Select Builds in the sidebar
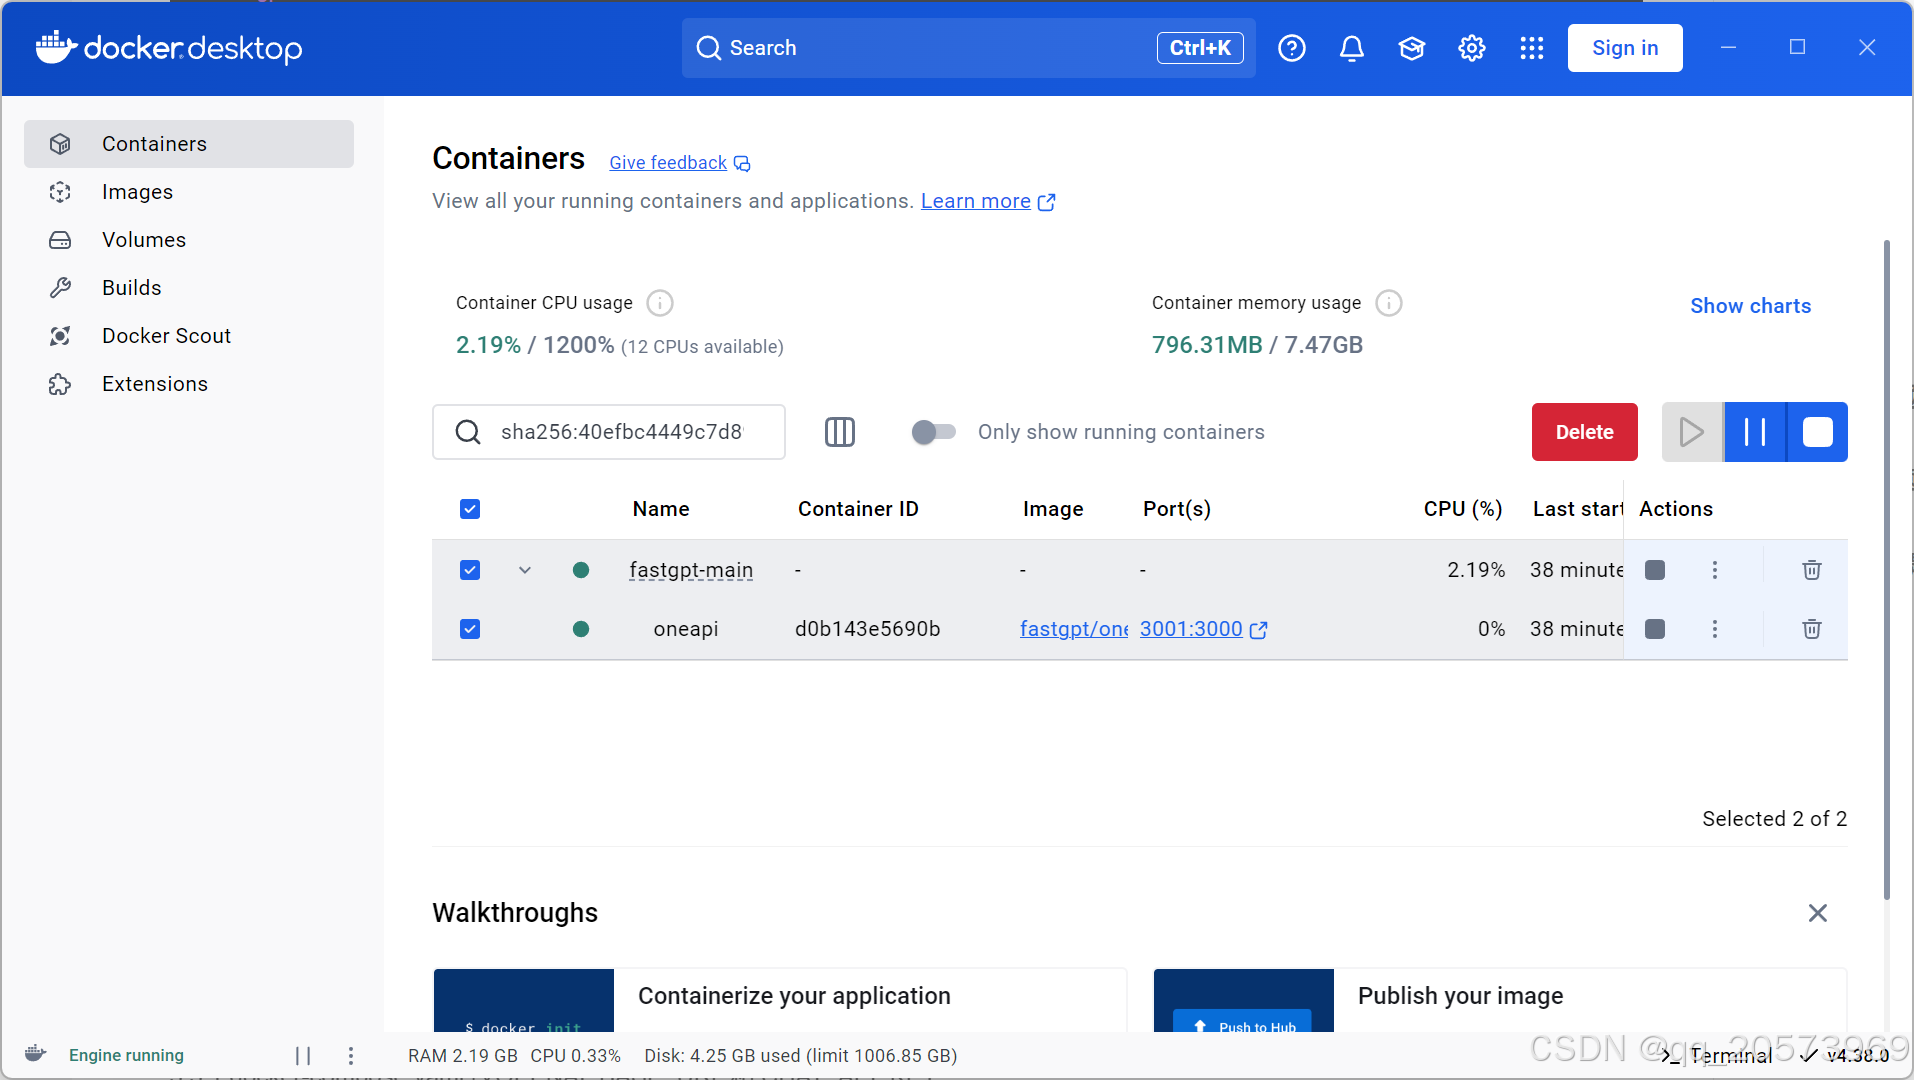This screenshot has width=1914, height=1080. (x=131, y=287)
